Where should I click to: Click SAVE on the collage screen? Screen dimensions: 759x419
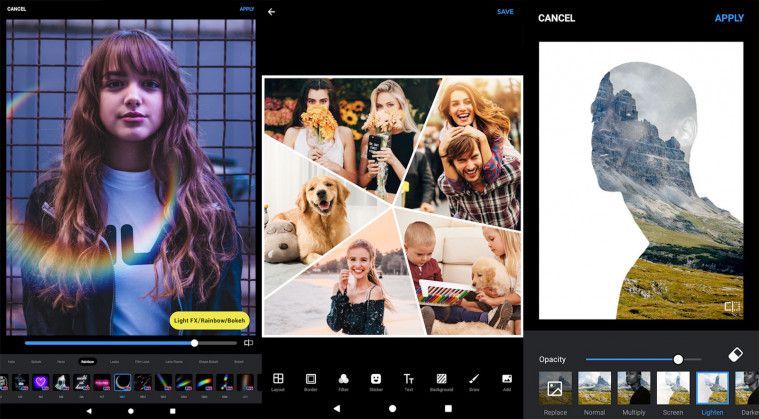coord(505,12)
